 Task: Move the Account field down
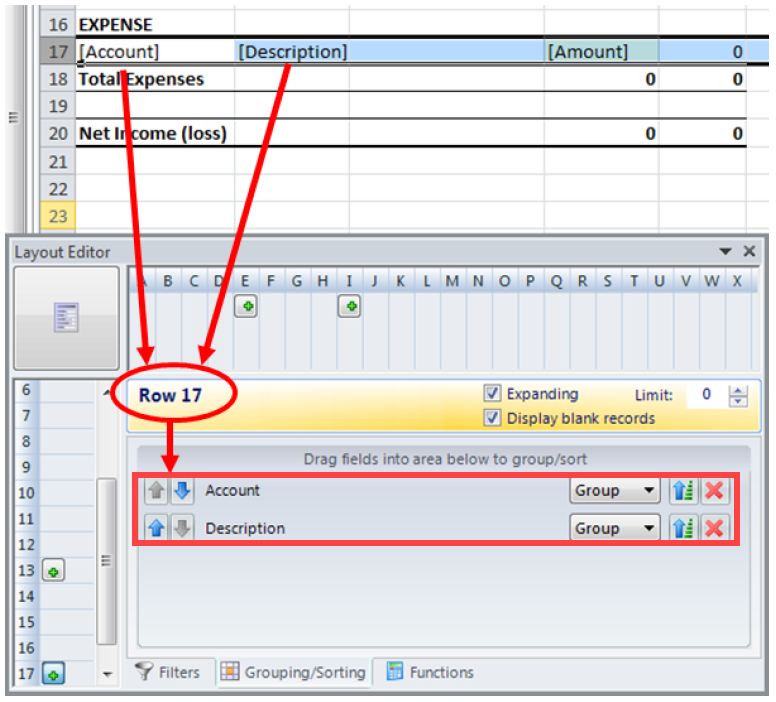pos(183,491)
